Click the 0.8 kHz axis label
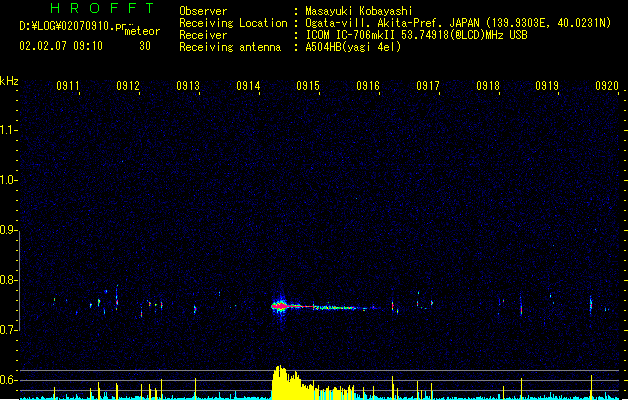The image size is (629, 400). [x=8, y=280]
